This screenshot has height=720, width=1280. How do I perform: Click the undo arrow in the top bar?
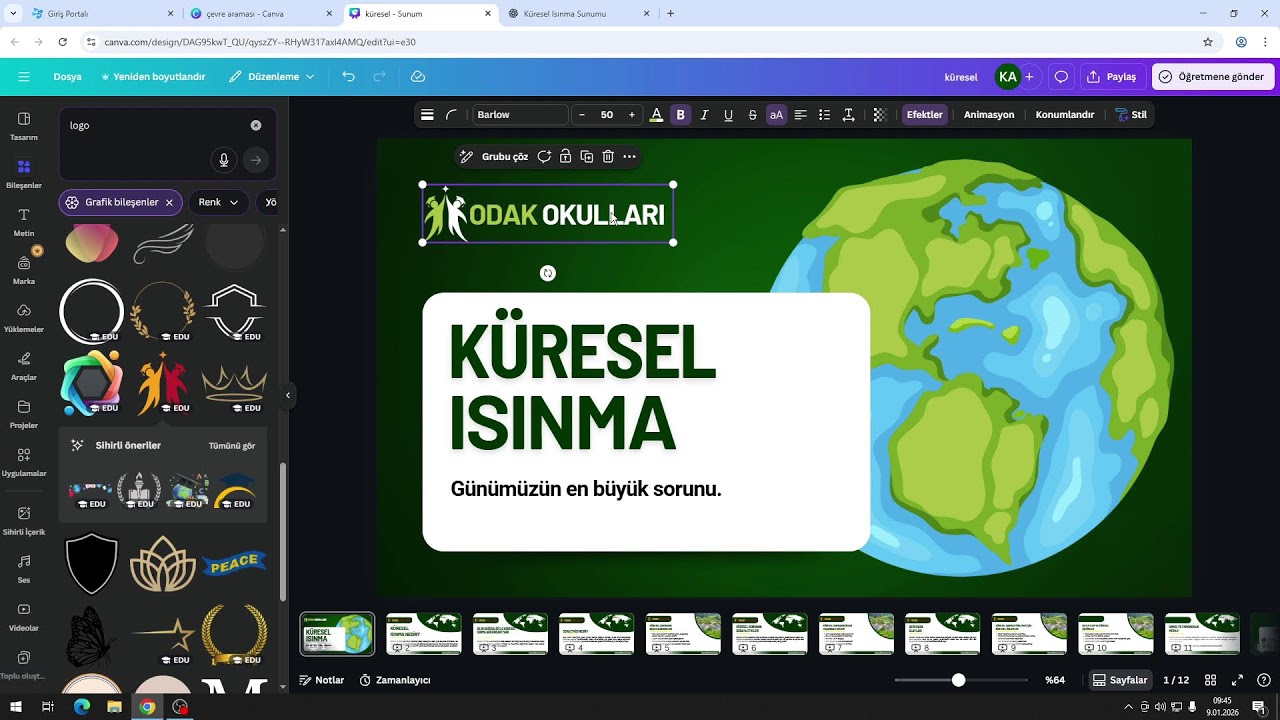pyautogui.click(x=348, y=76)
